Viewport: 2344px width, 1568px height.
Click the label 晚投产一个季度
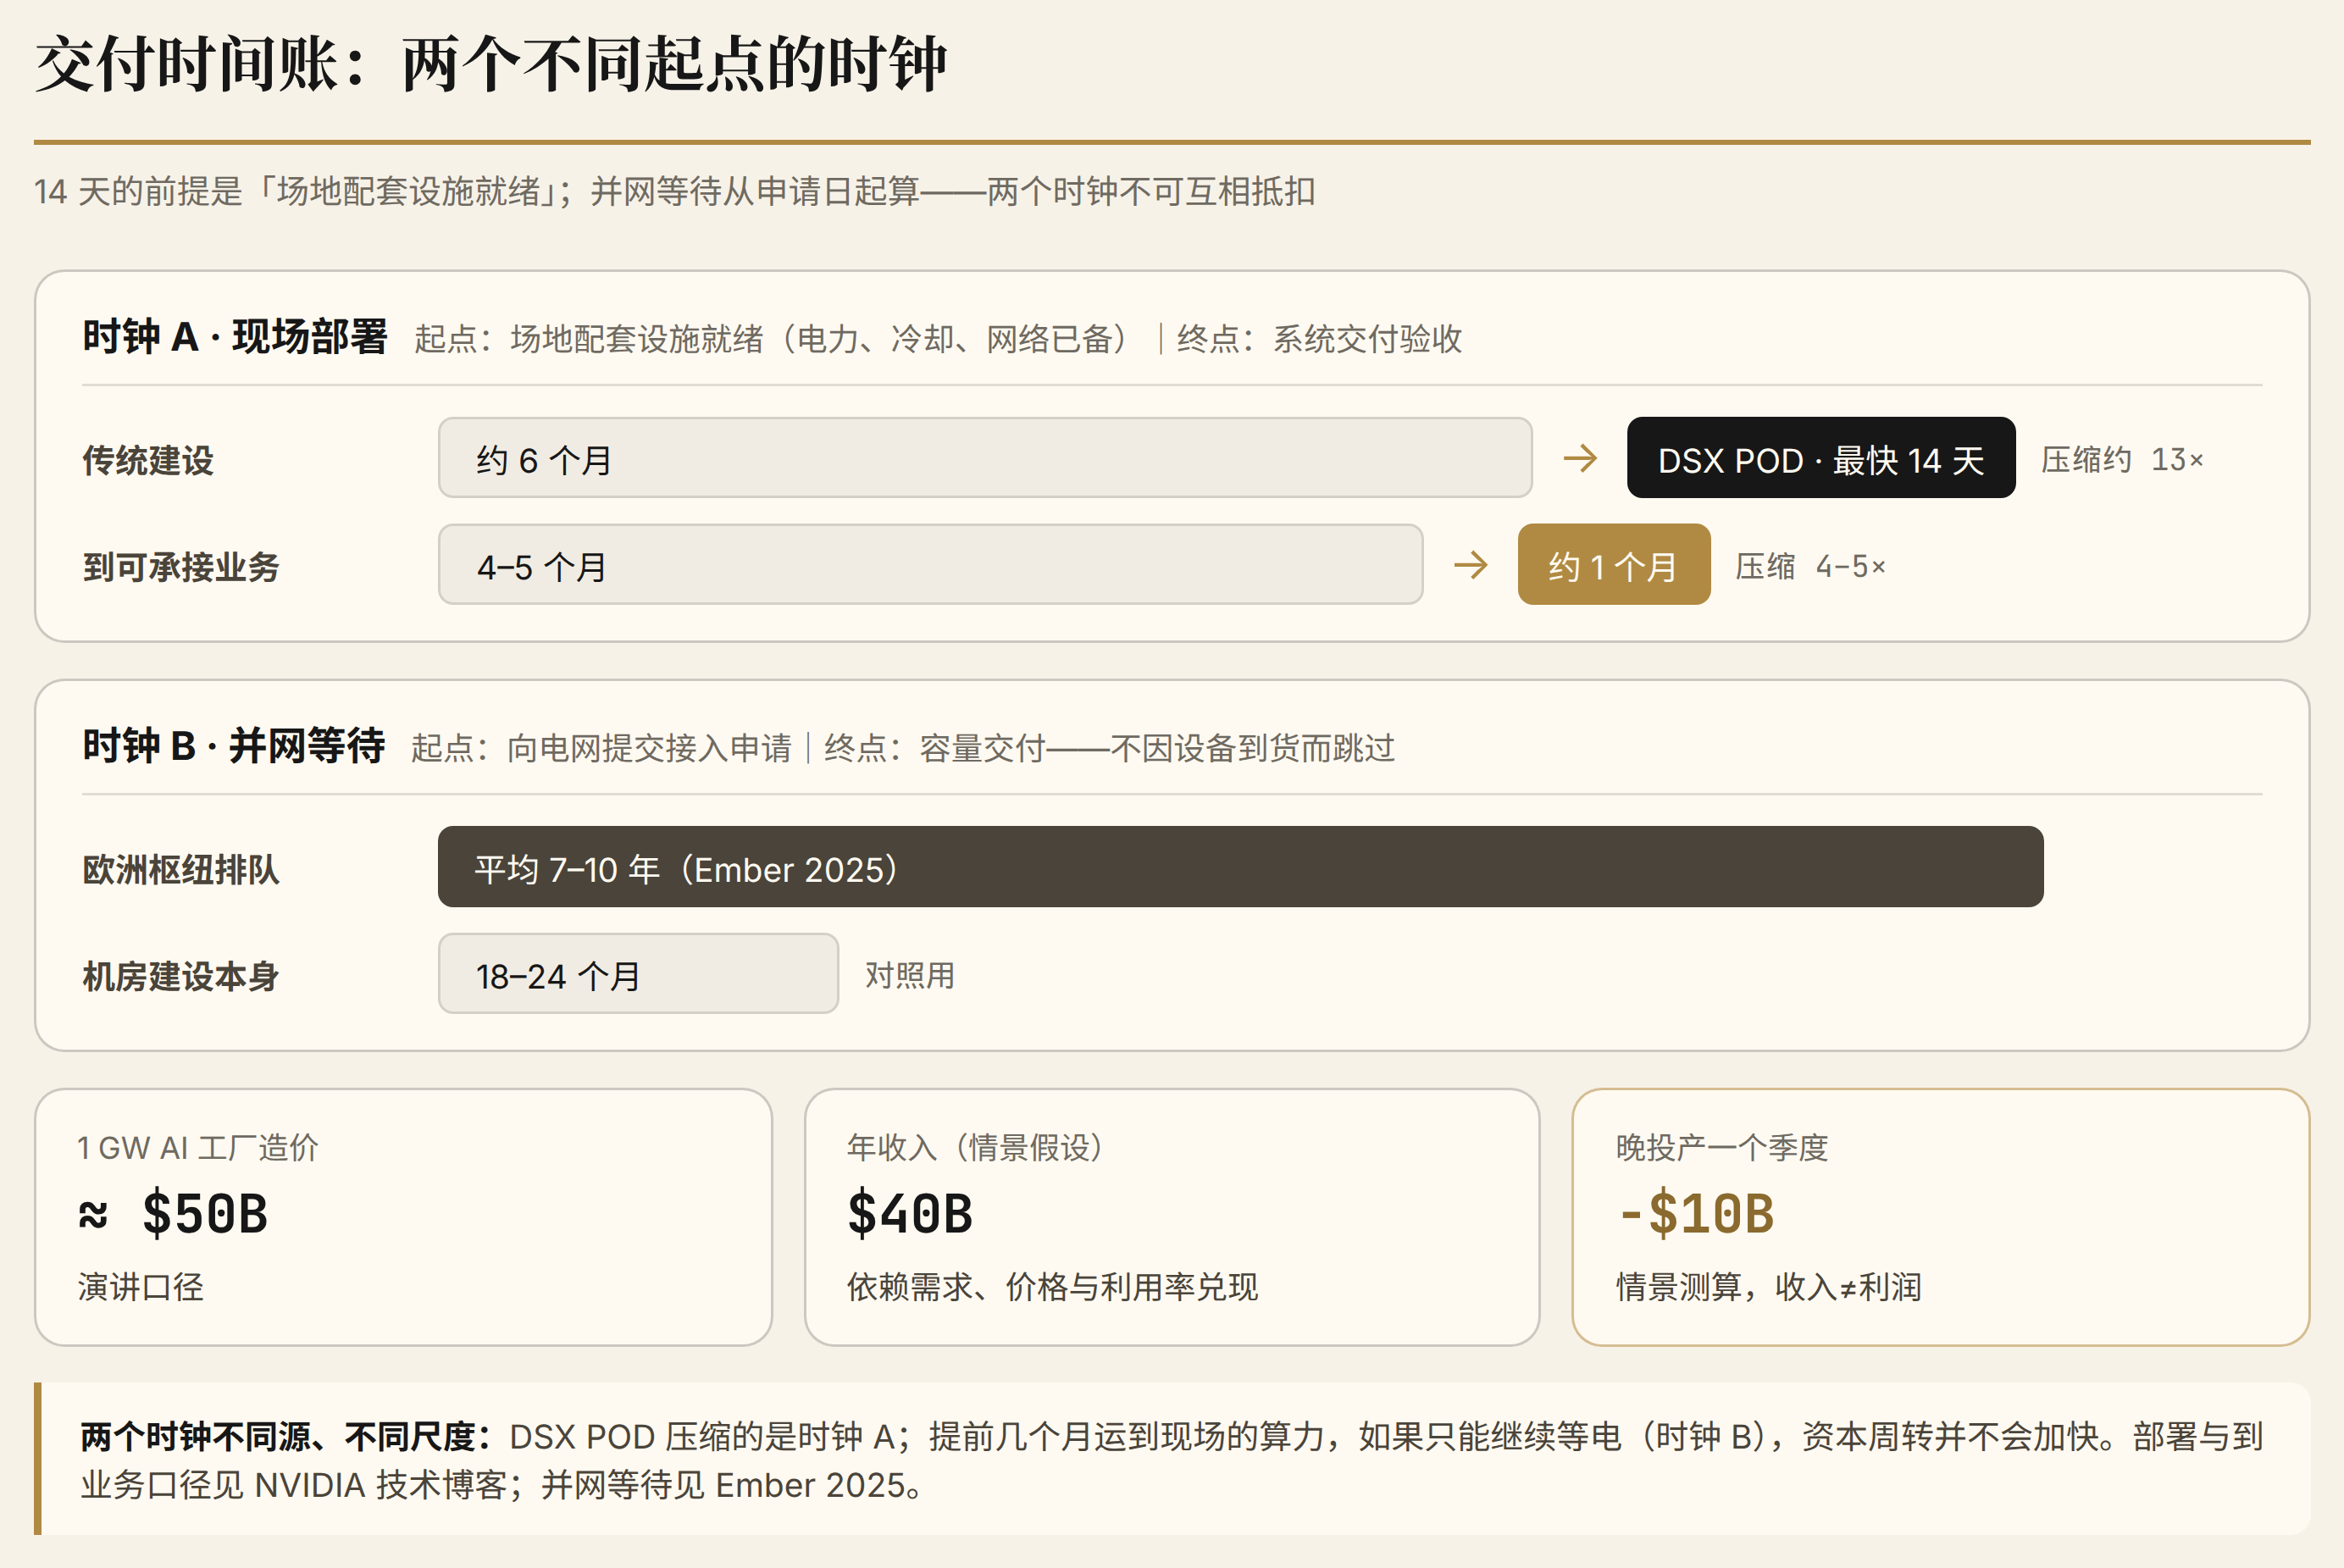click(x=1722, y=1147)
